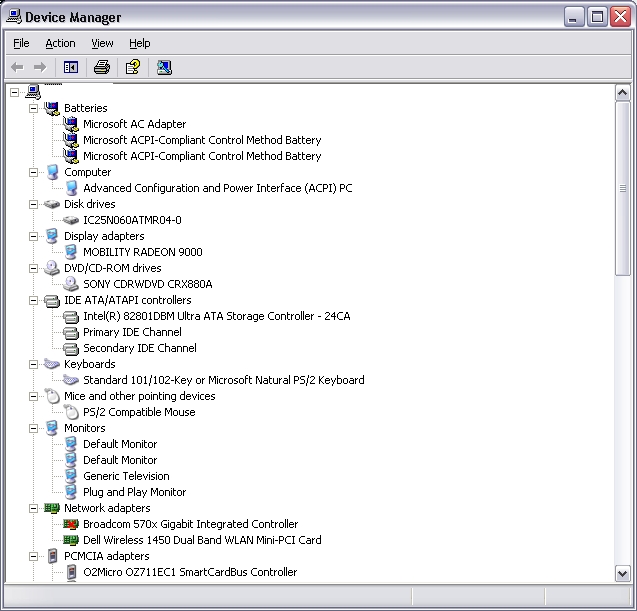
Task: Select the MOBILITY RADEON 9000 text
Action: pyautogui.click(x=143, y=252)
